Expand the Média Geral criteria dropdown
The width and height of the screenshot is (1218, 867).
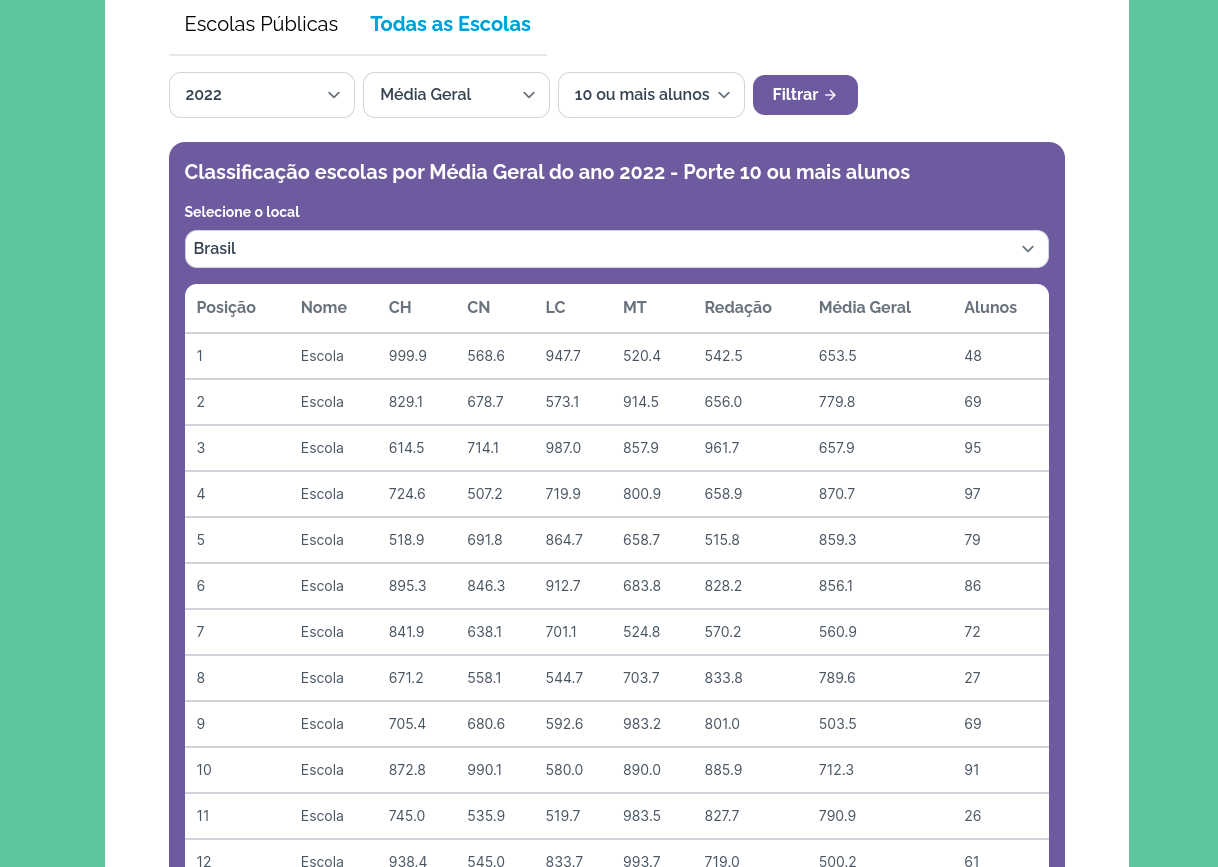[x=456, y=95]
